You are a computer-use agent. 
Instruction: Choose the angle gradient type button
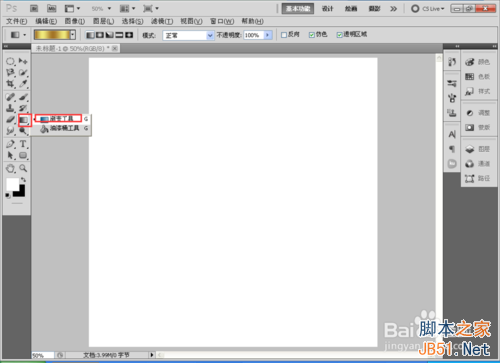pyautogui.click(x=109, y=35)
